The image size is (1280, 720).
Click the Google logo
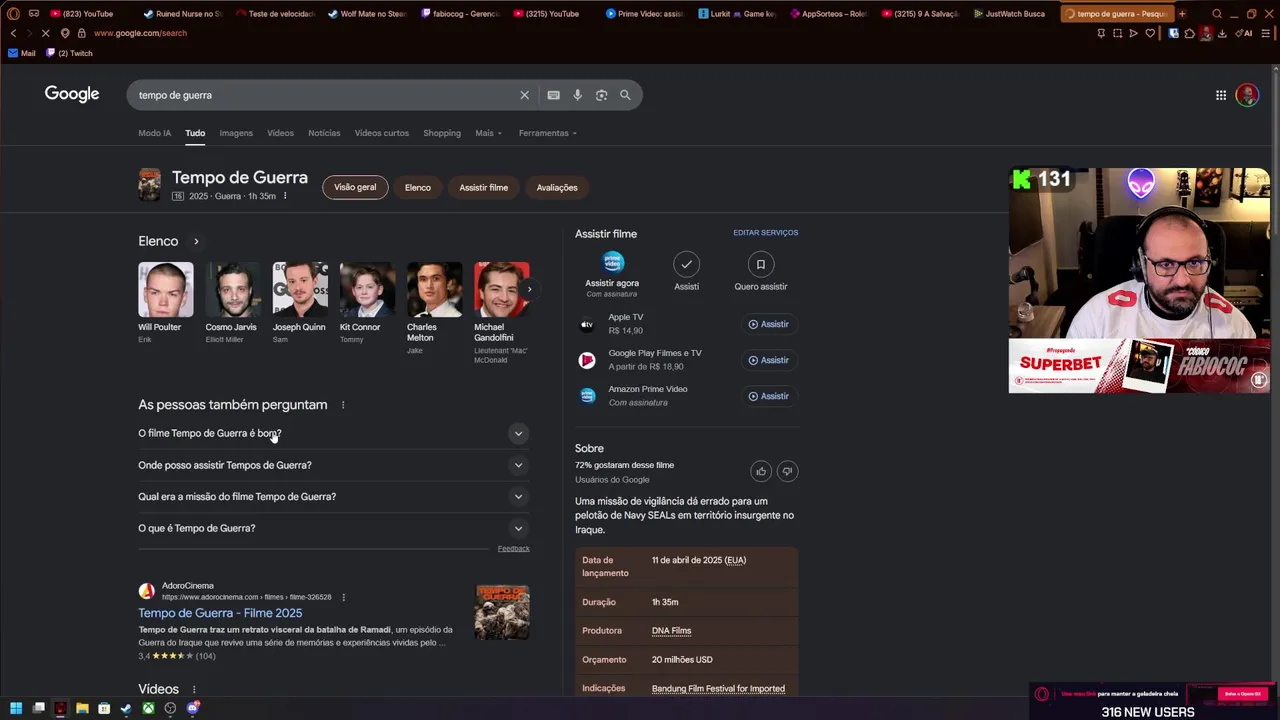(x=72, y=94)
